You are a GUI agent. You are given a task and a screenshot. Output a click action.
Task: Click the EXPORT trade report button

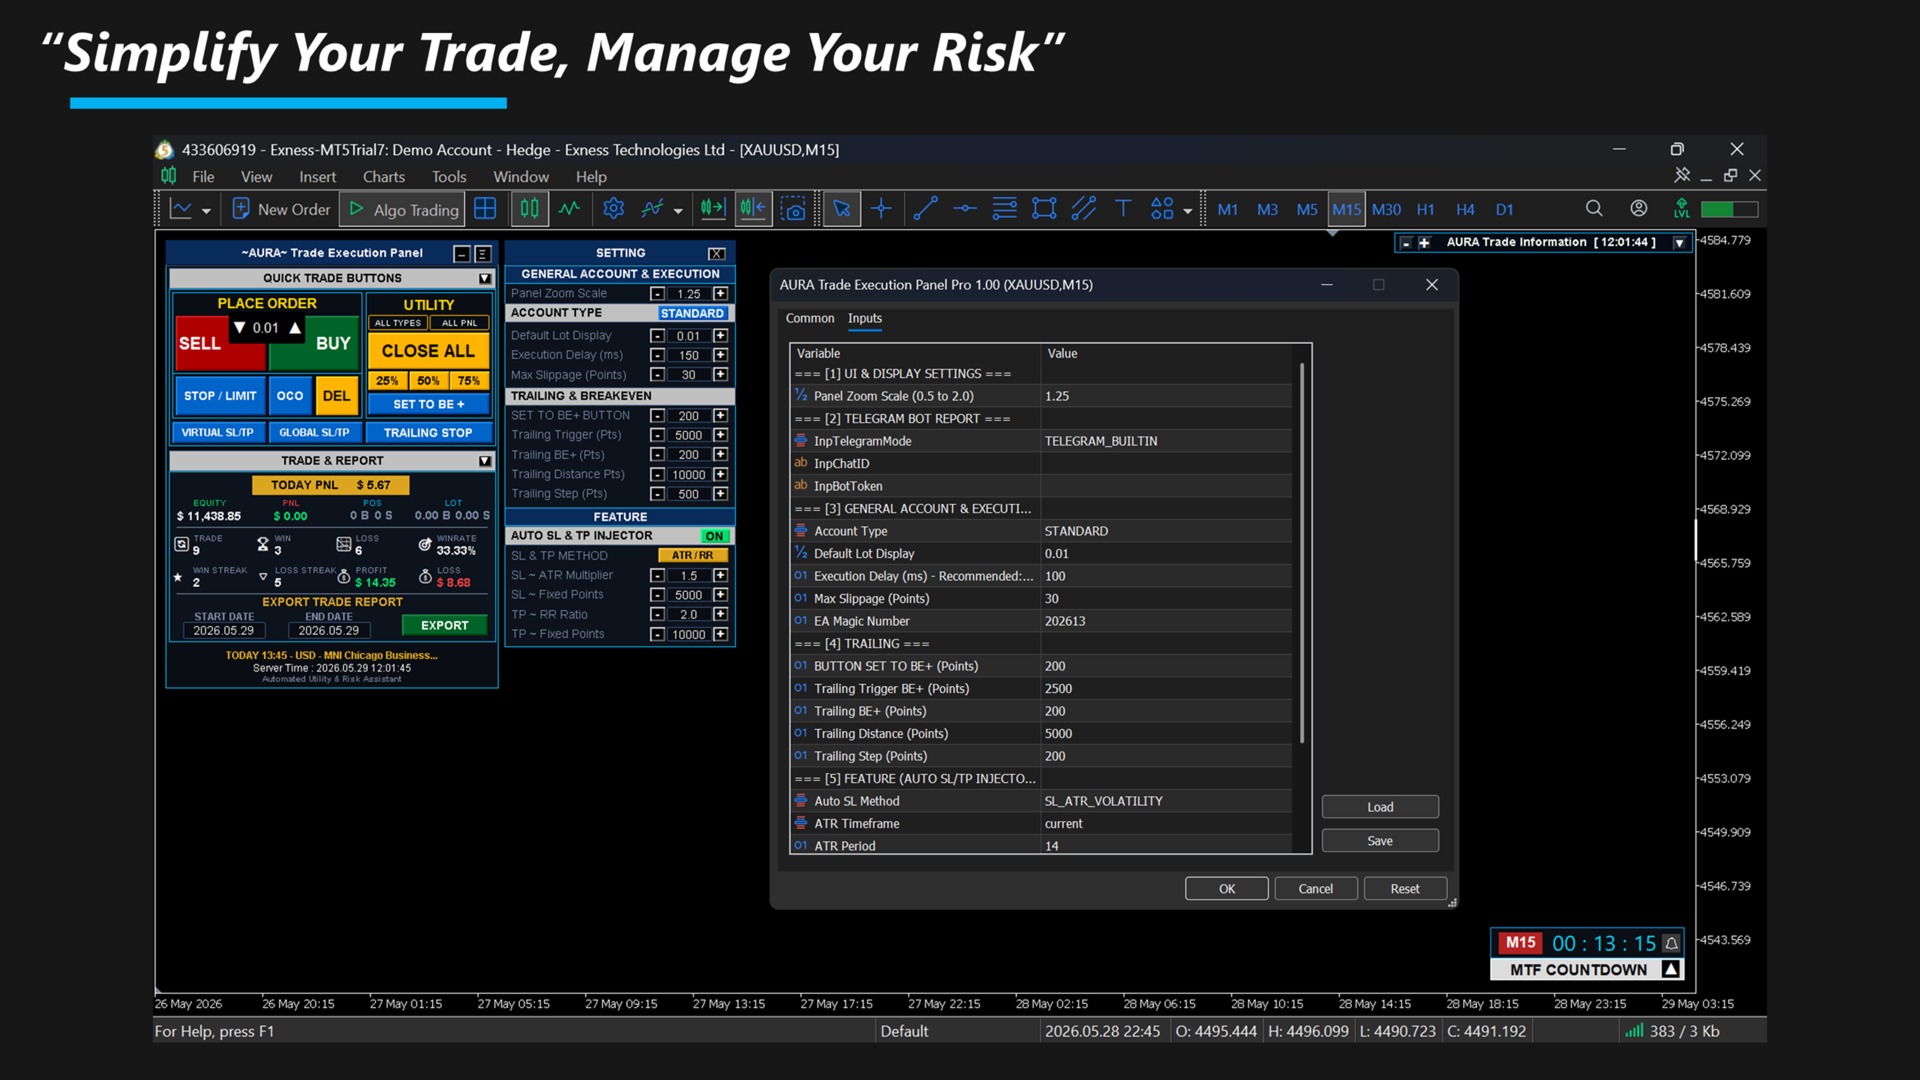pos(444,625)
